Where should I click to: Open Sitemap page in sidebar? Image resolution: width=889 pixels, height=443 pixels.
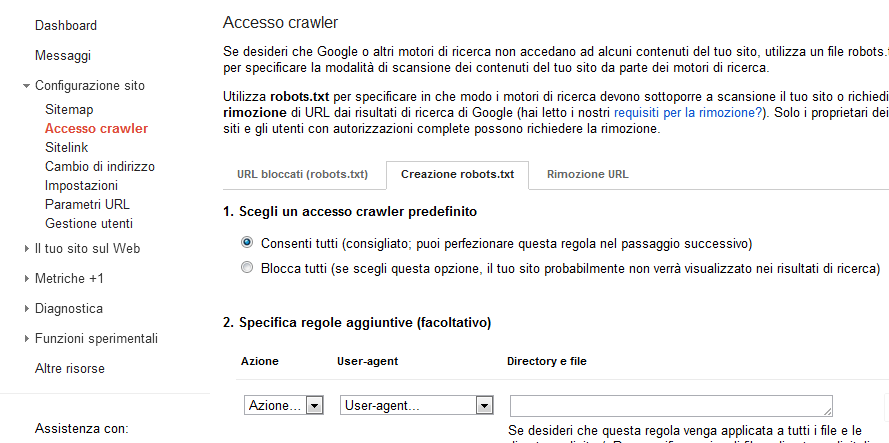coord(69,109)
